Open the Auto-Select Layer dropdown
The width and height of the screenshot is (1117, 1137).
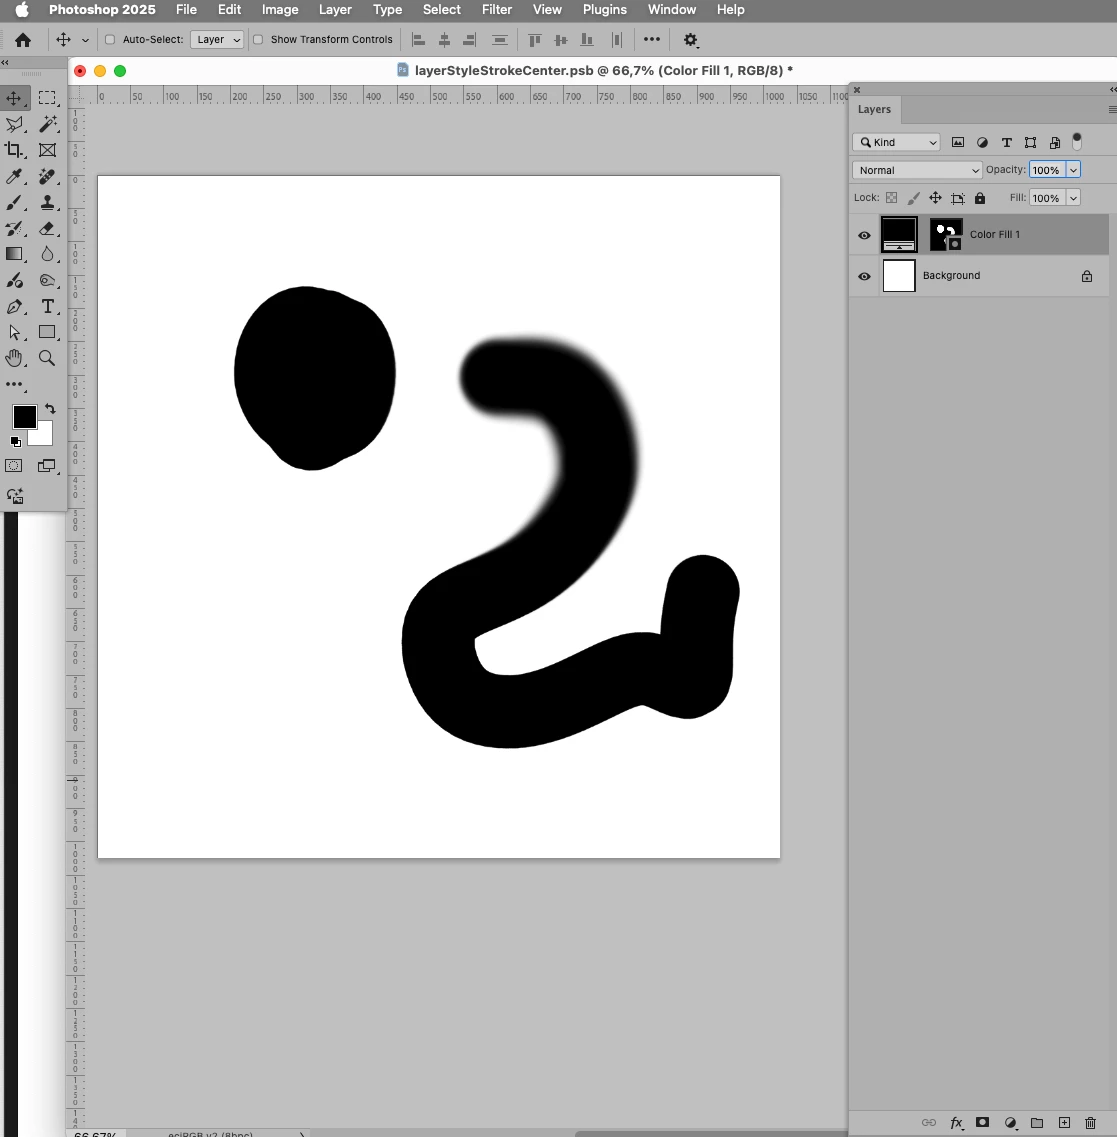217,39
